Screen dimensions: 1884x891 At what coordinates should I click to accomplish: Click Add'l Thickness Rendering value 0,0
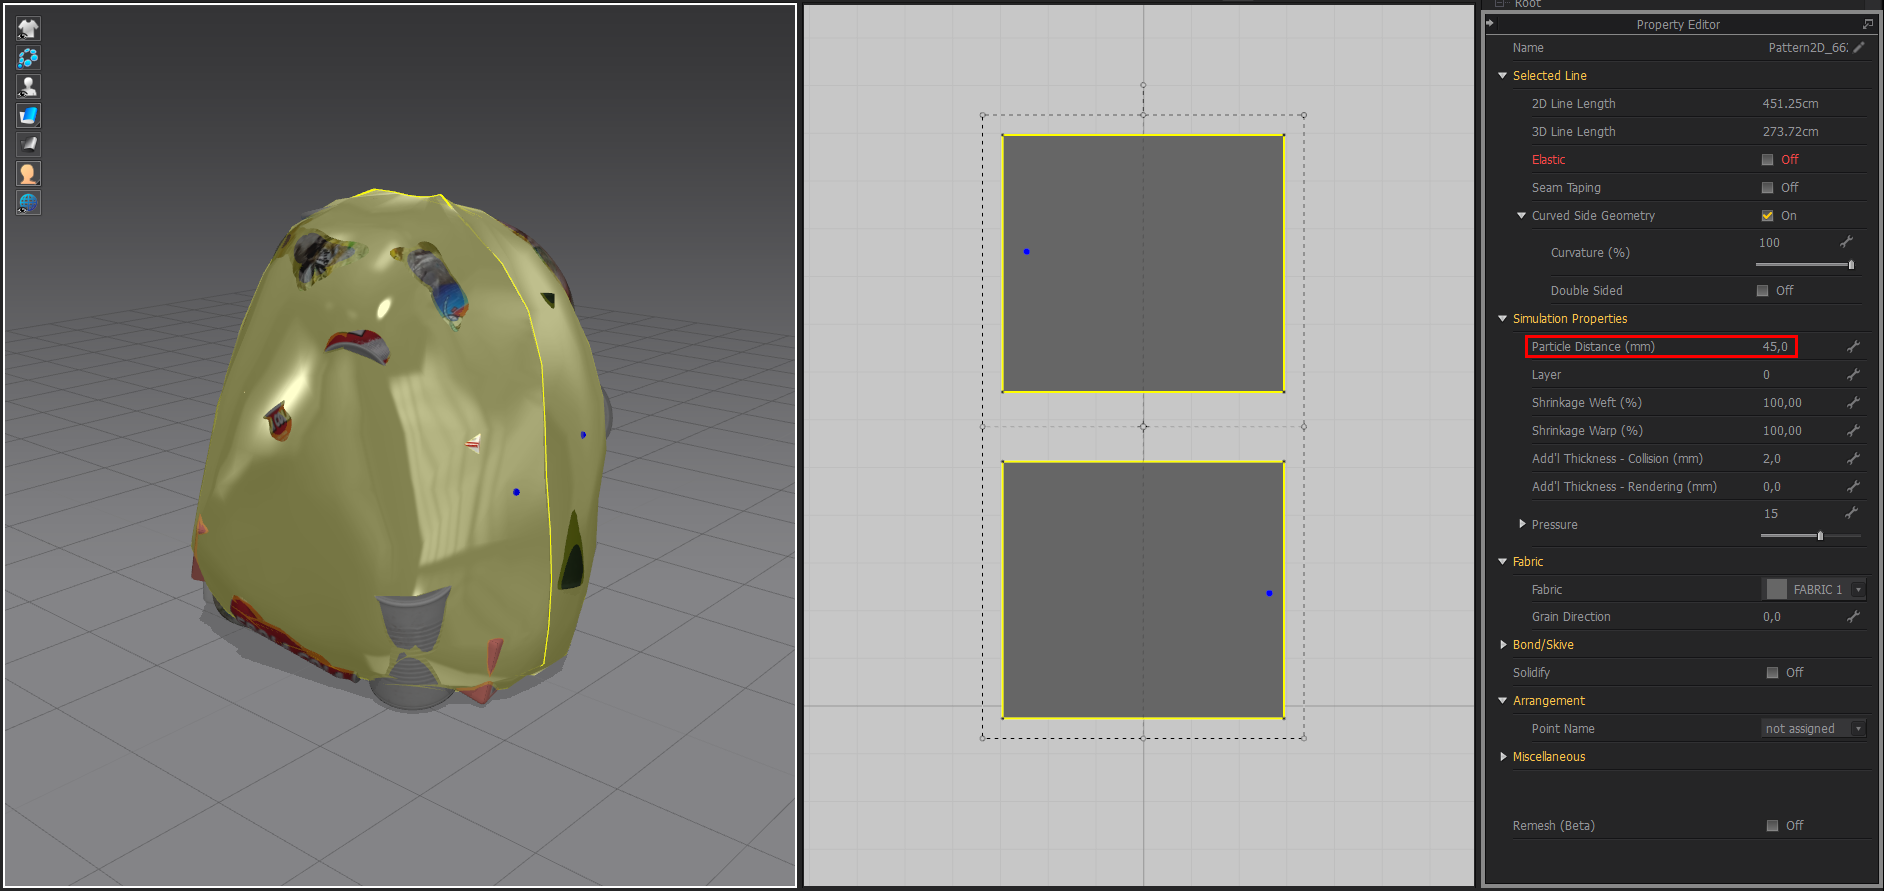(1771, 487)
